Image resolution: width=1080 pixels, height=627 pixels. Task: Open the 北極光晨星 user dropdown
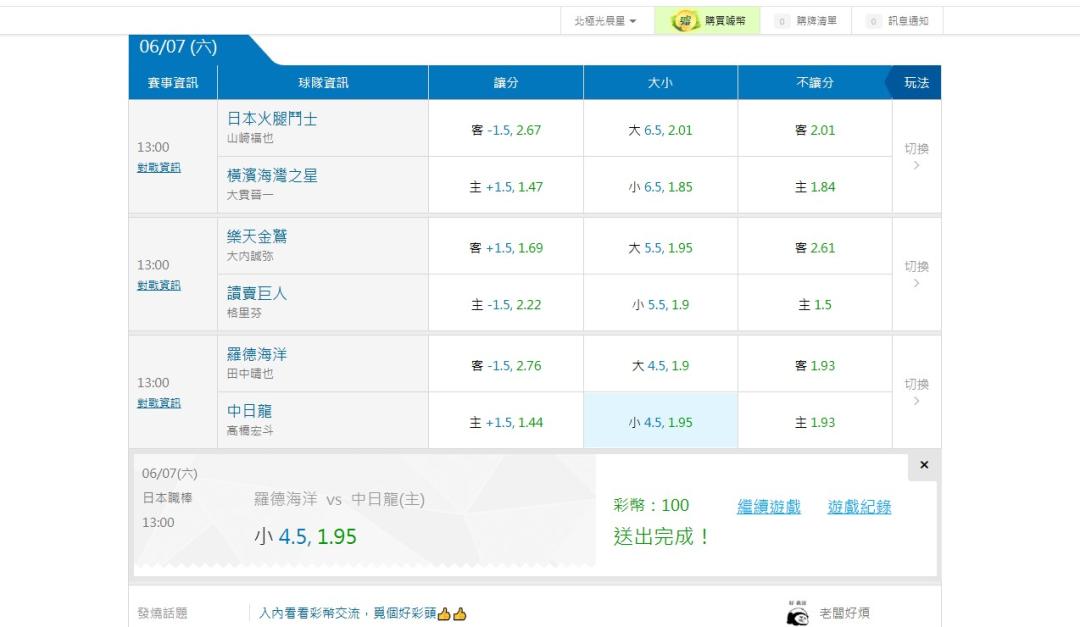pyautogui.click(x=605, y=21)
